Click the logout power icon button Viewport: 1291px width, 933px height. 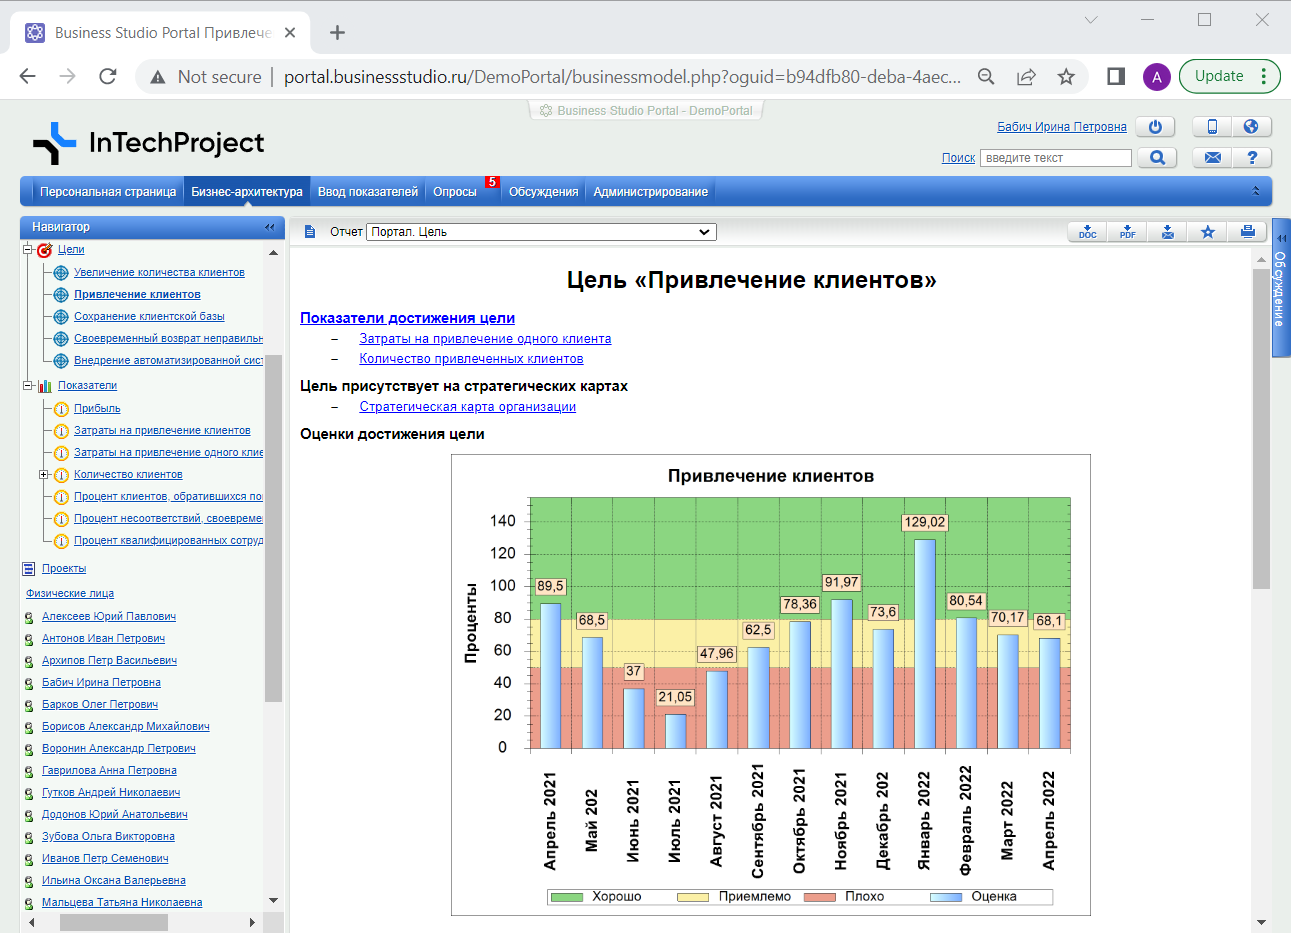coord(1155,127)
